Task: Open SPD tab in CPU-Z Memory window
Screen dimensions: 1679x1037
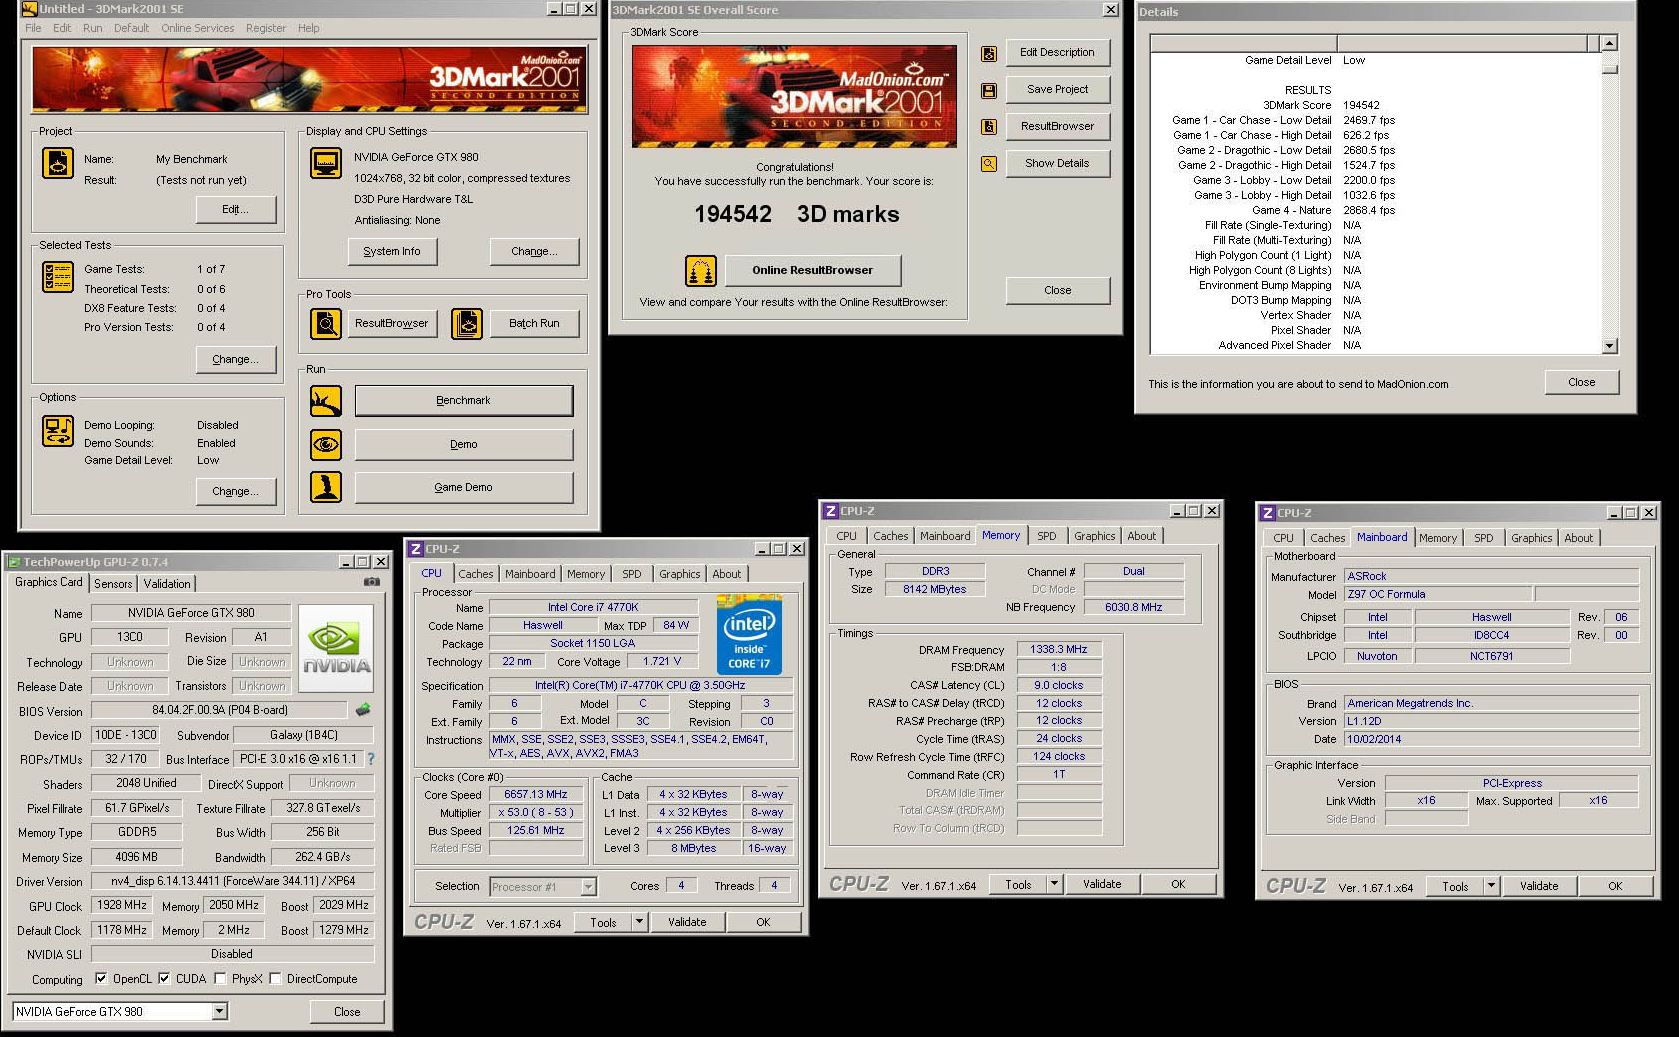Action: (1047, 536)
